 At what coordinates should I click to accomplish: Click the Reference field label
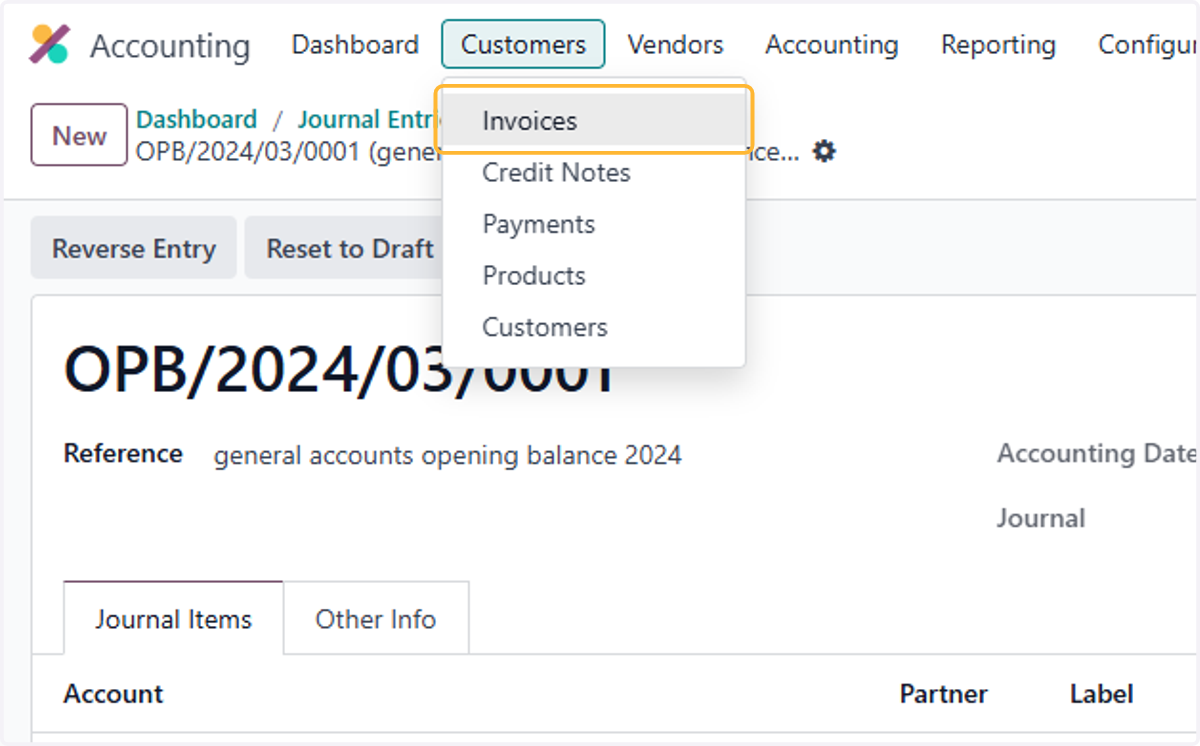[x=123, y=453]
